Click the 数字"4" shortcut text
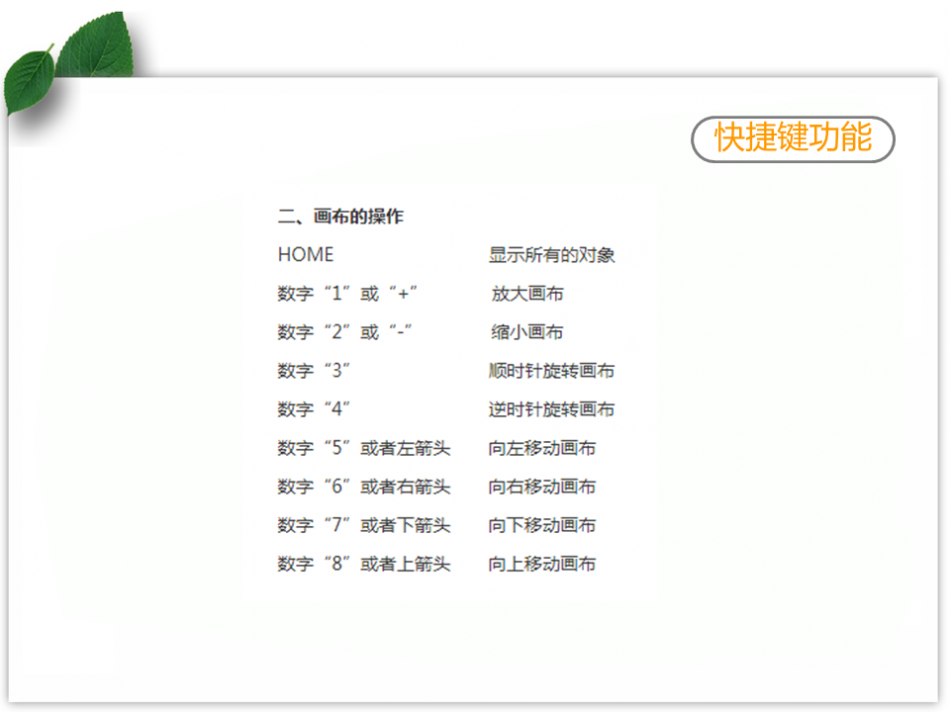This screenshot has width=950, height=712. 313,409
